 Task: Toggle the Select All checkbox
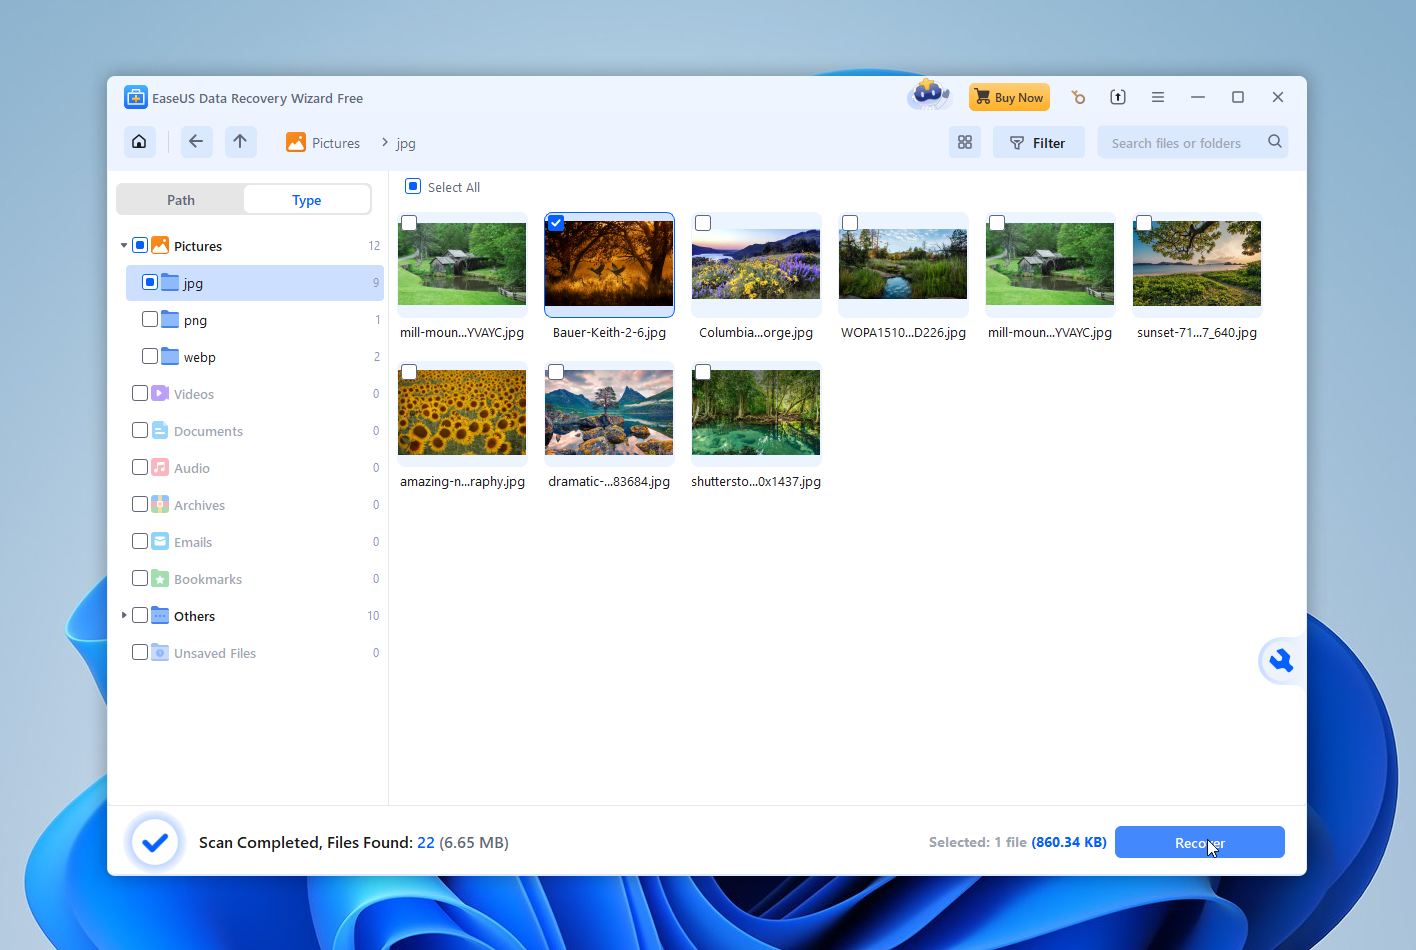pyautogui.click(x=413, y=187)
